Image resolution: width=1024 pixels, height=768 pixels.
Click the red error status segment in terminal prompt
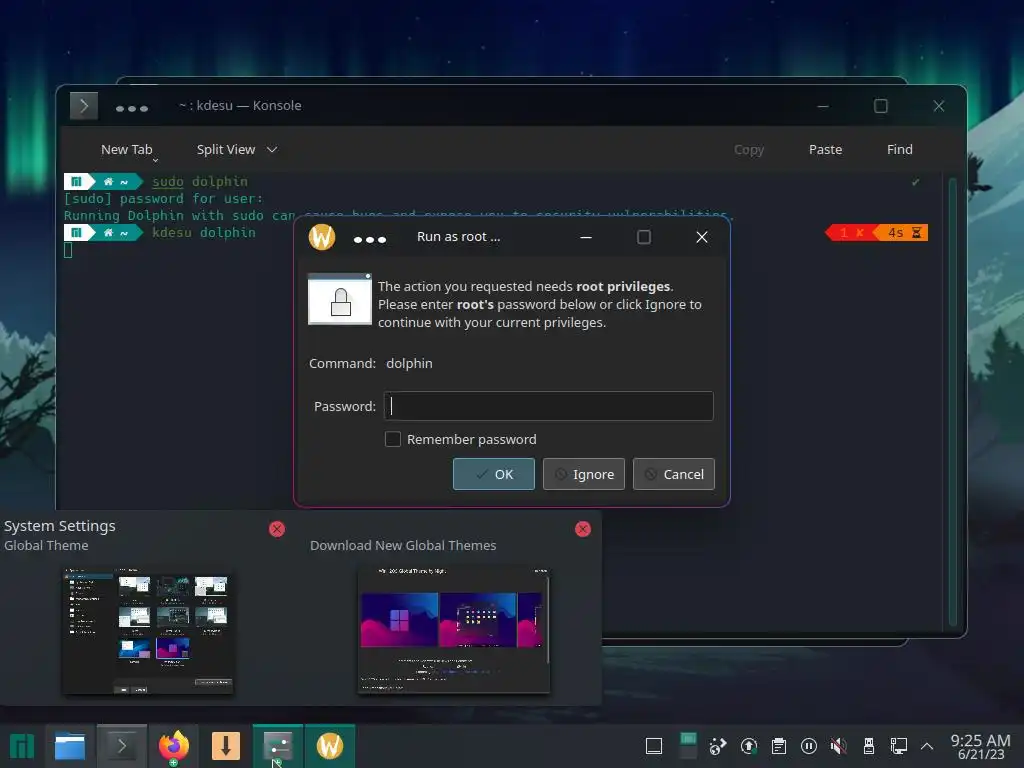point(851,232)
